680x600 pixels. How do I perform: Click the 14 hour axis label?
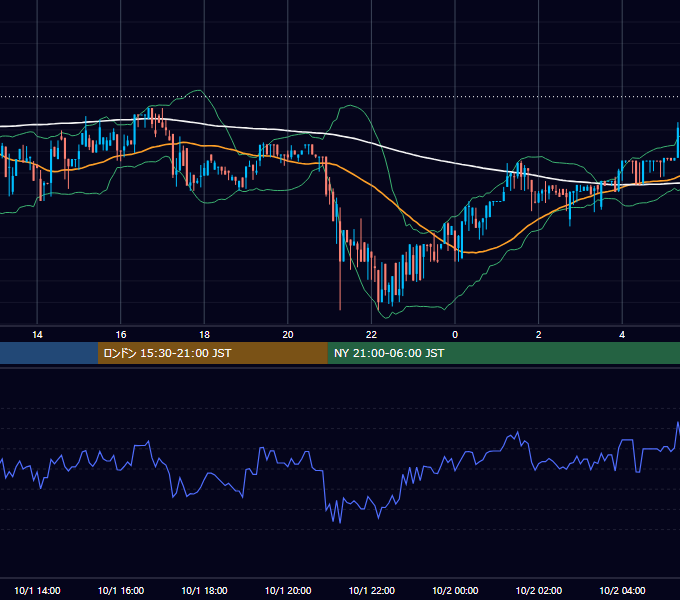tap(37, 335)
